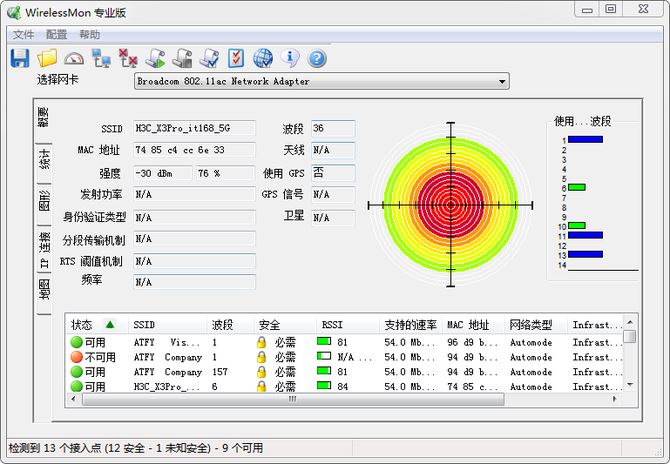Click the list's vertical scrollbar down arrow
The image size is (670, 464).
point(629,385)
